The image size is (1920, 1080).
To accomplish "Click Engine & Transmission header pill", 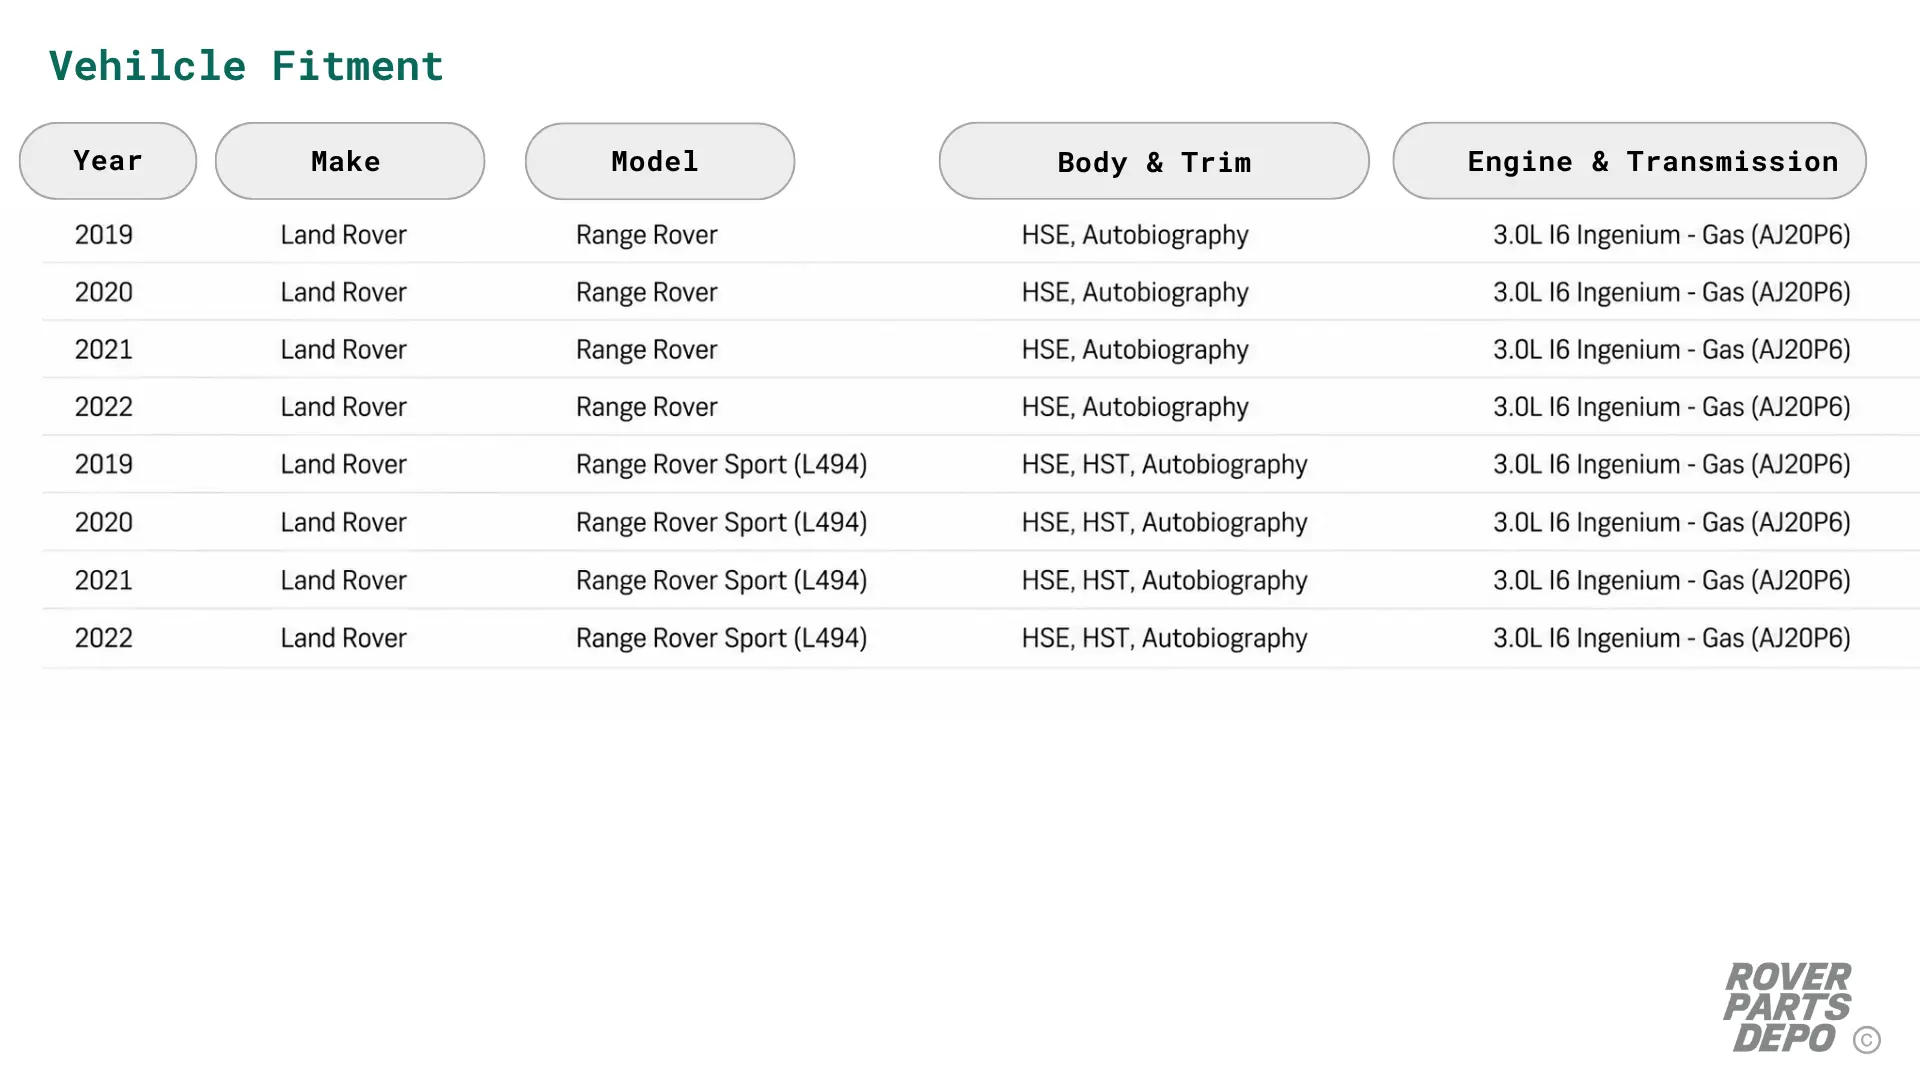I will click(1630, 161).
